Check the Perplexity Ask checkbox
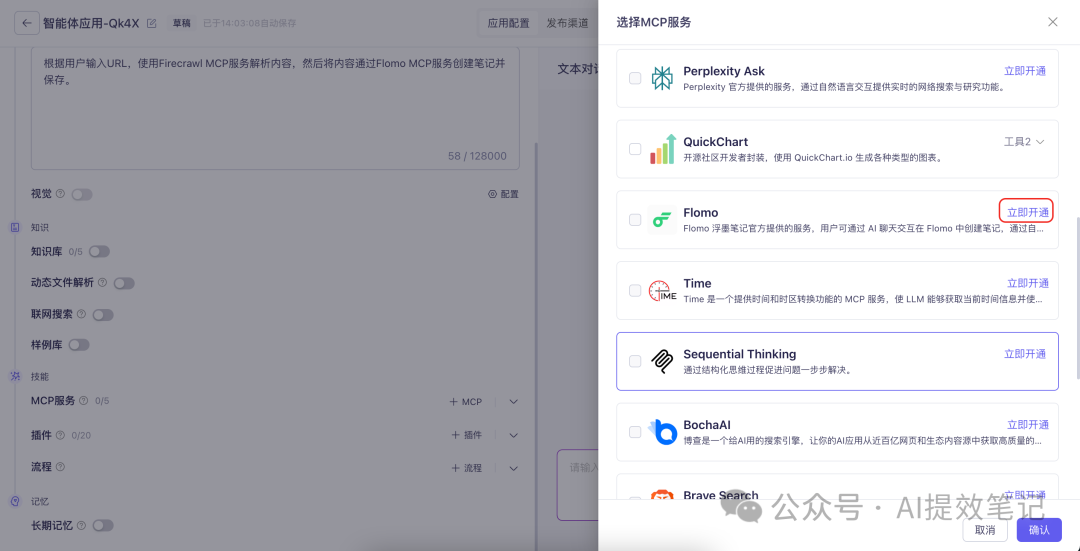Viewport: 1080px width, 551px height. (x=635, y=79)
